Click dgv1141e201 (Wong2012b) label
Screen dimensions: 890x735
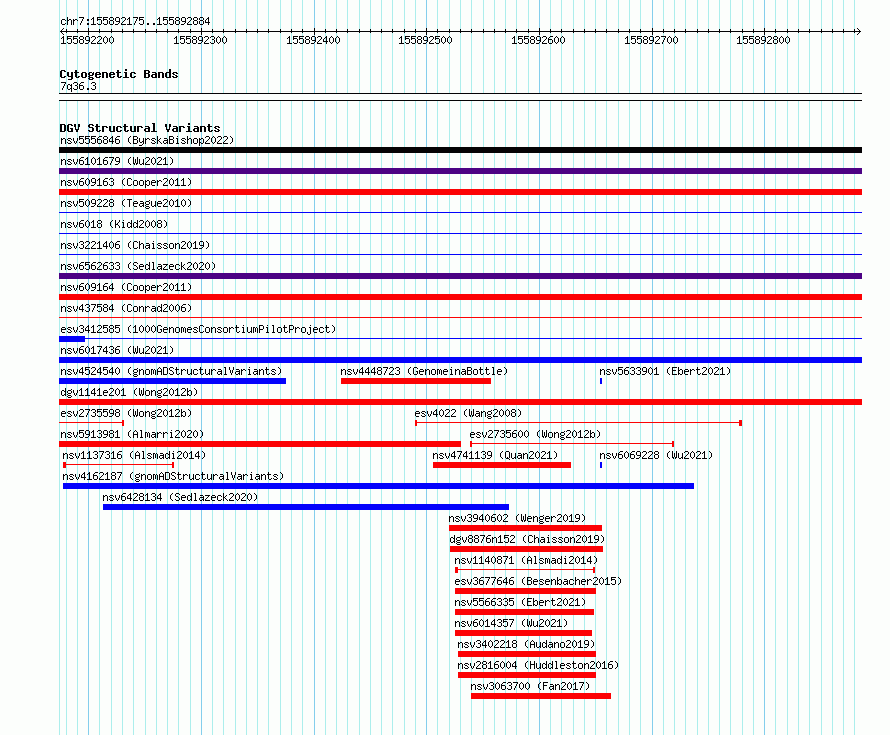point(129,392)
